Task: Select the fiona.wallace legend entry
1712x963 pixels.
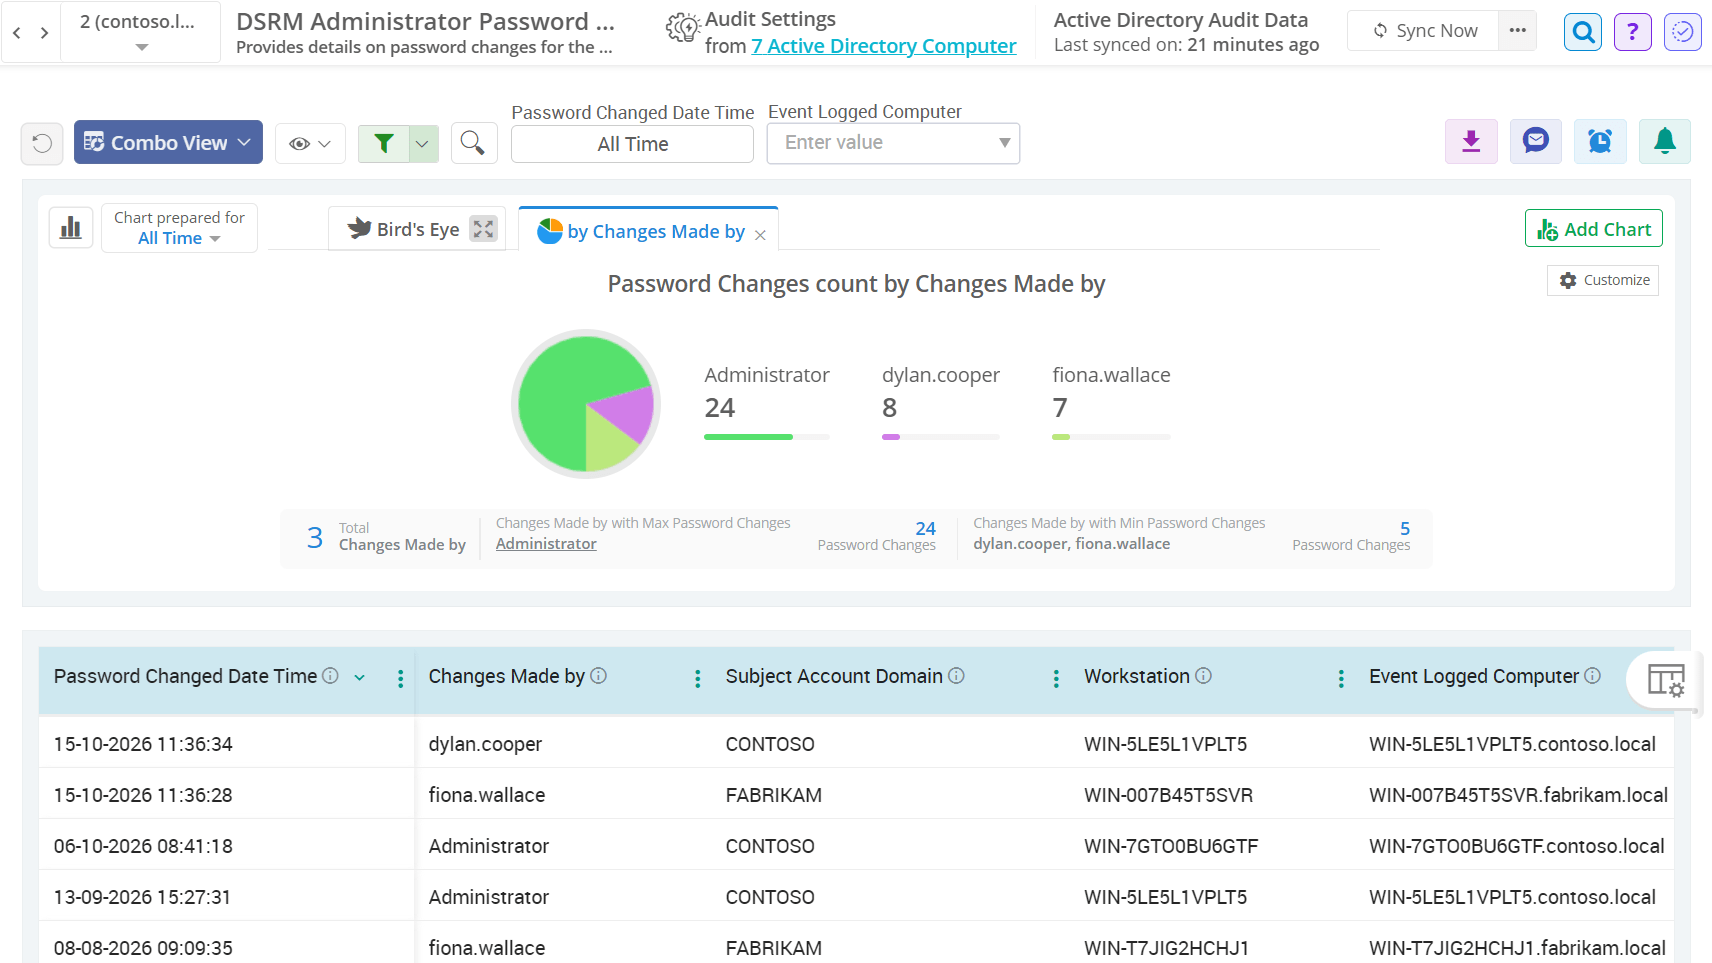Action: [1111, 375]
